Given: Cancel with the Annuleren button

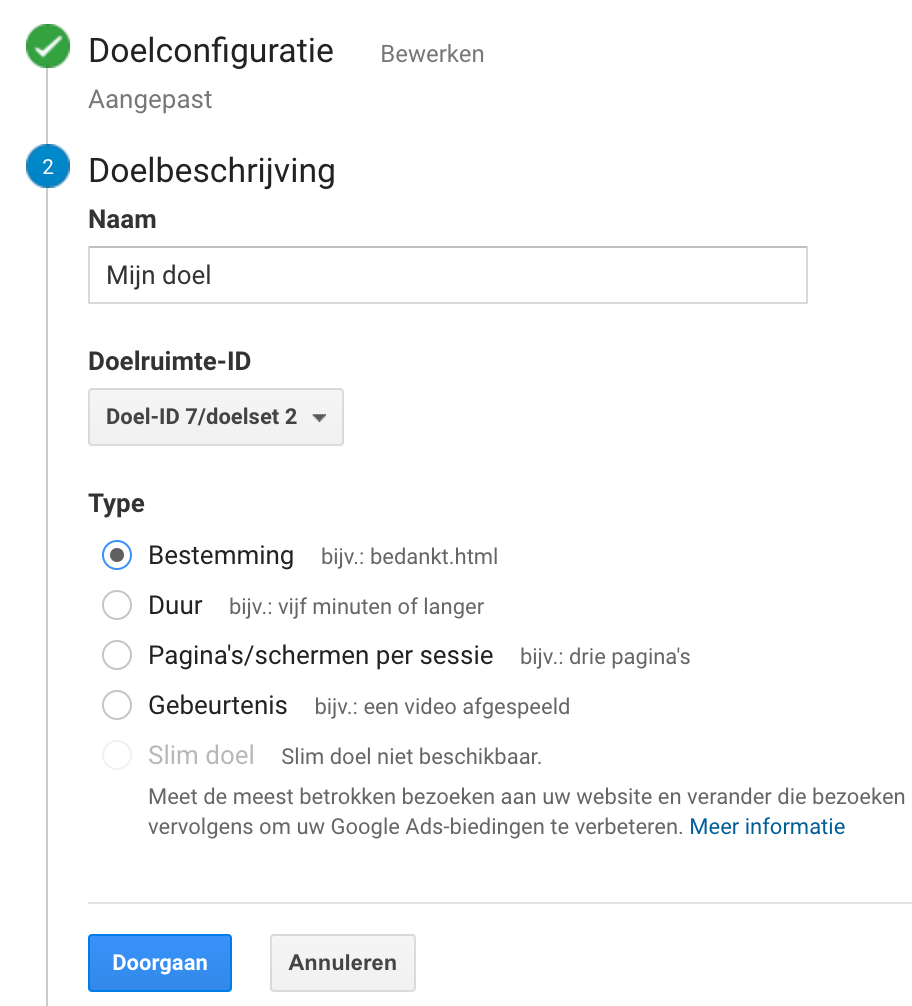Looking at the screenshot, I should pos(342,963).
